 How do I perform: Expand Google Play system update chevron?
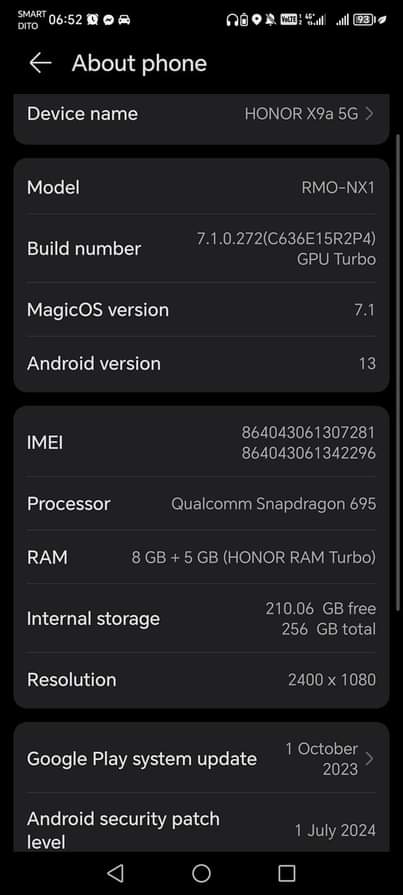point(369,759)
